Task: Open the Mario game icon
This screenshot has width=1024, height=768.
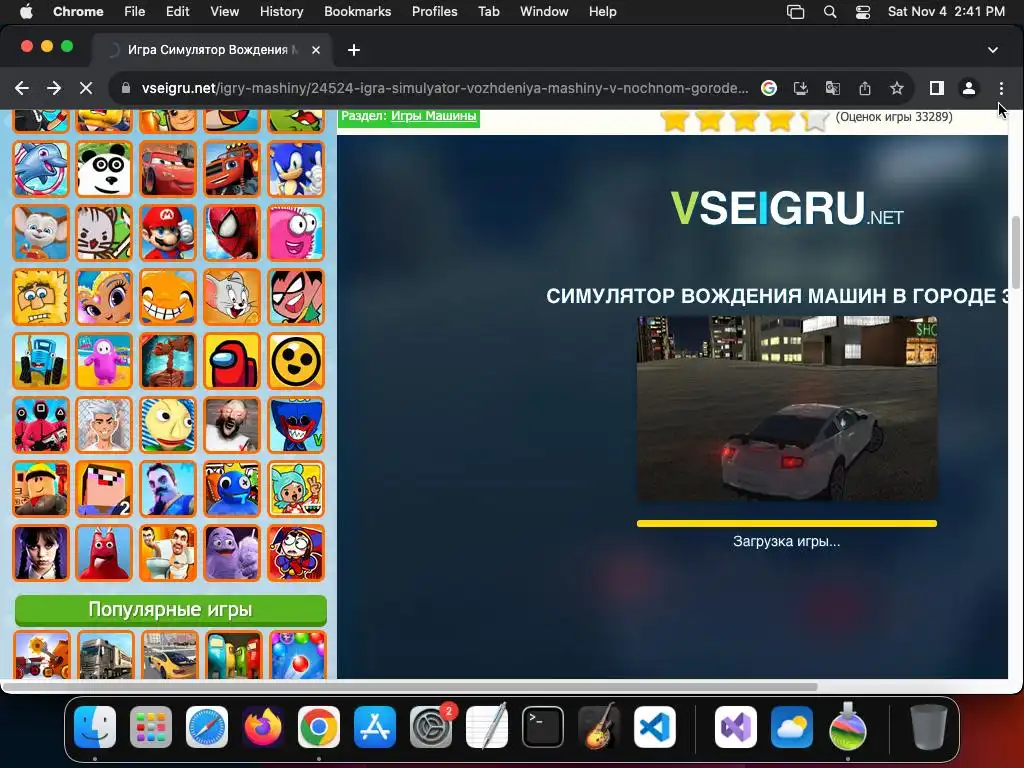Action: (x=168, y=233)
